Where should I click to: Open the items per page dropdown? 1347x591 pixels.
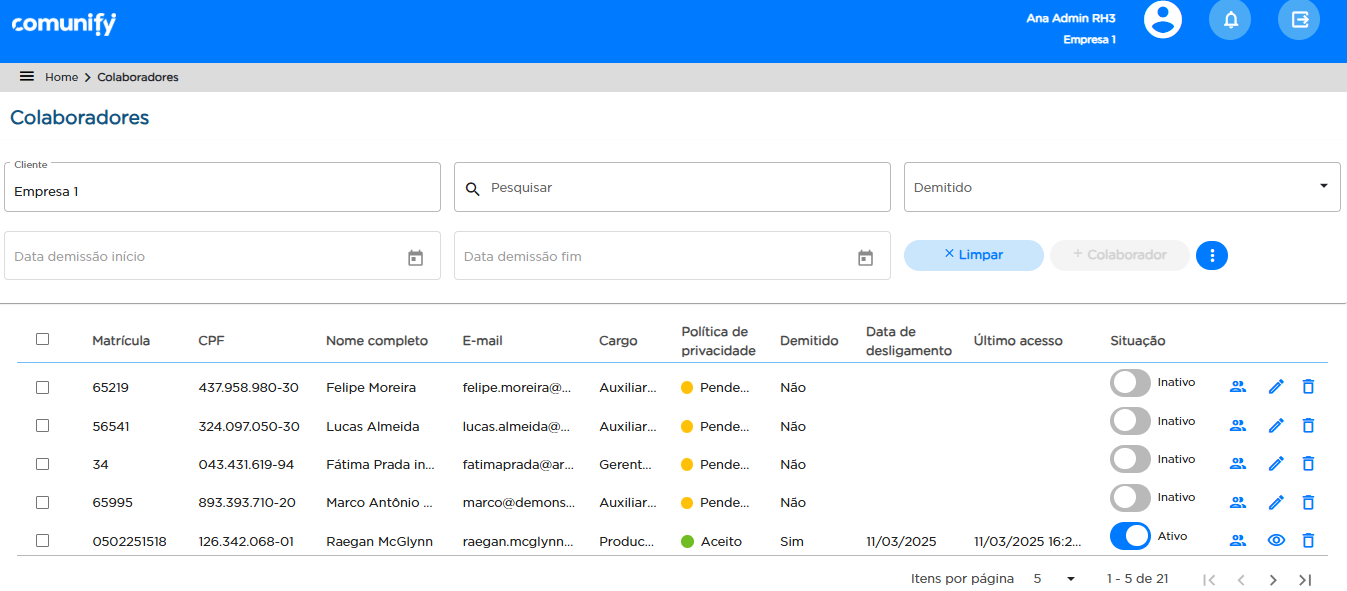(x=1055, y=579)
